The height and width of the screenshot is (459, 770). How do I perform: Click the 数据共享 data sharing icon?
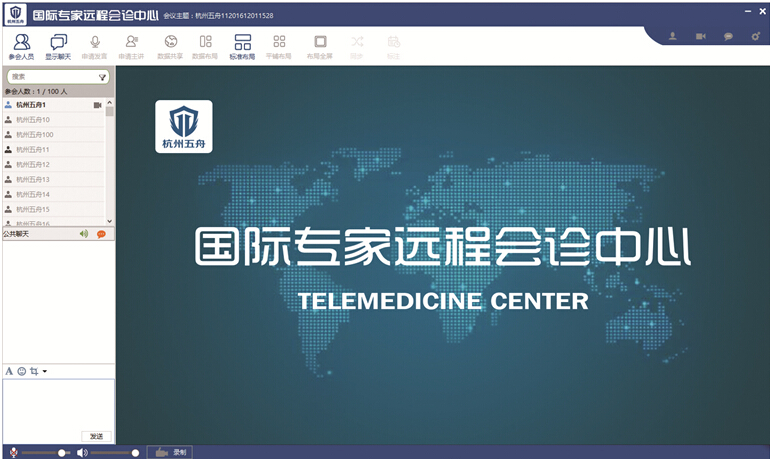click(171, 46)
